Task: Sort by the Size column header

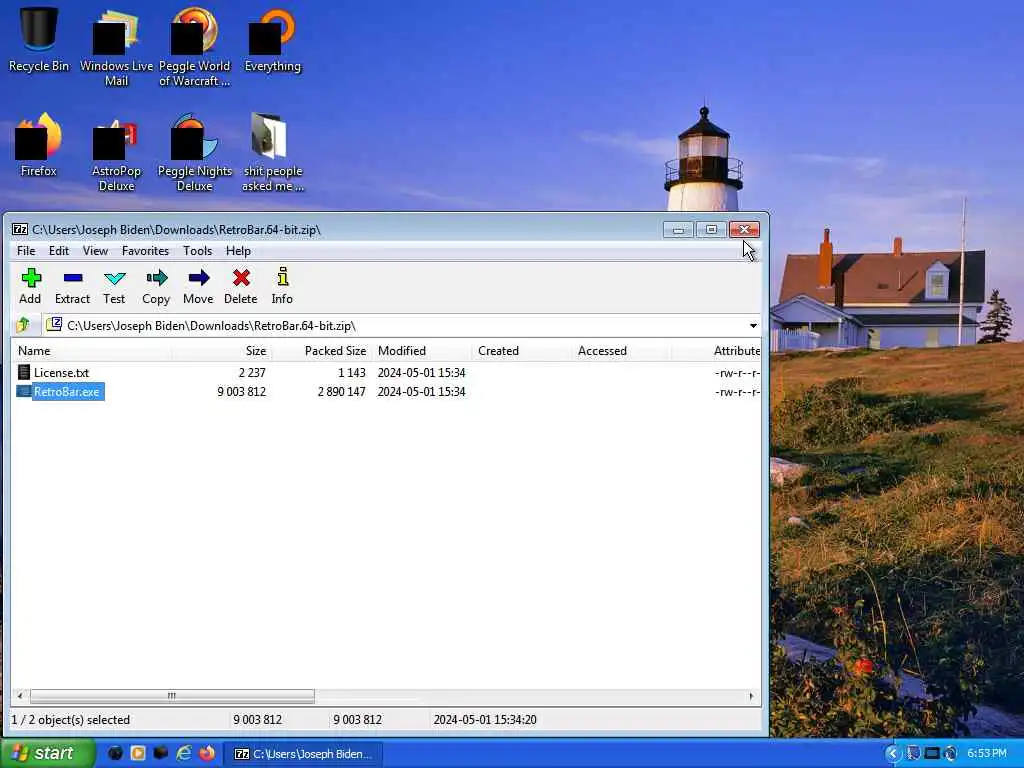Action: [x=222, y=351]
